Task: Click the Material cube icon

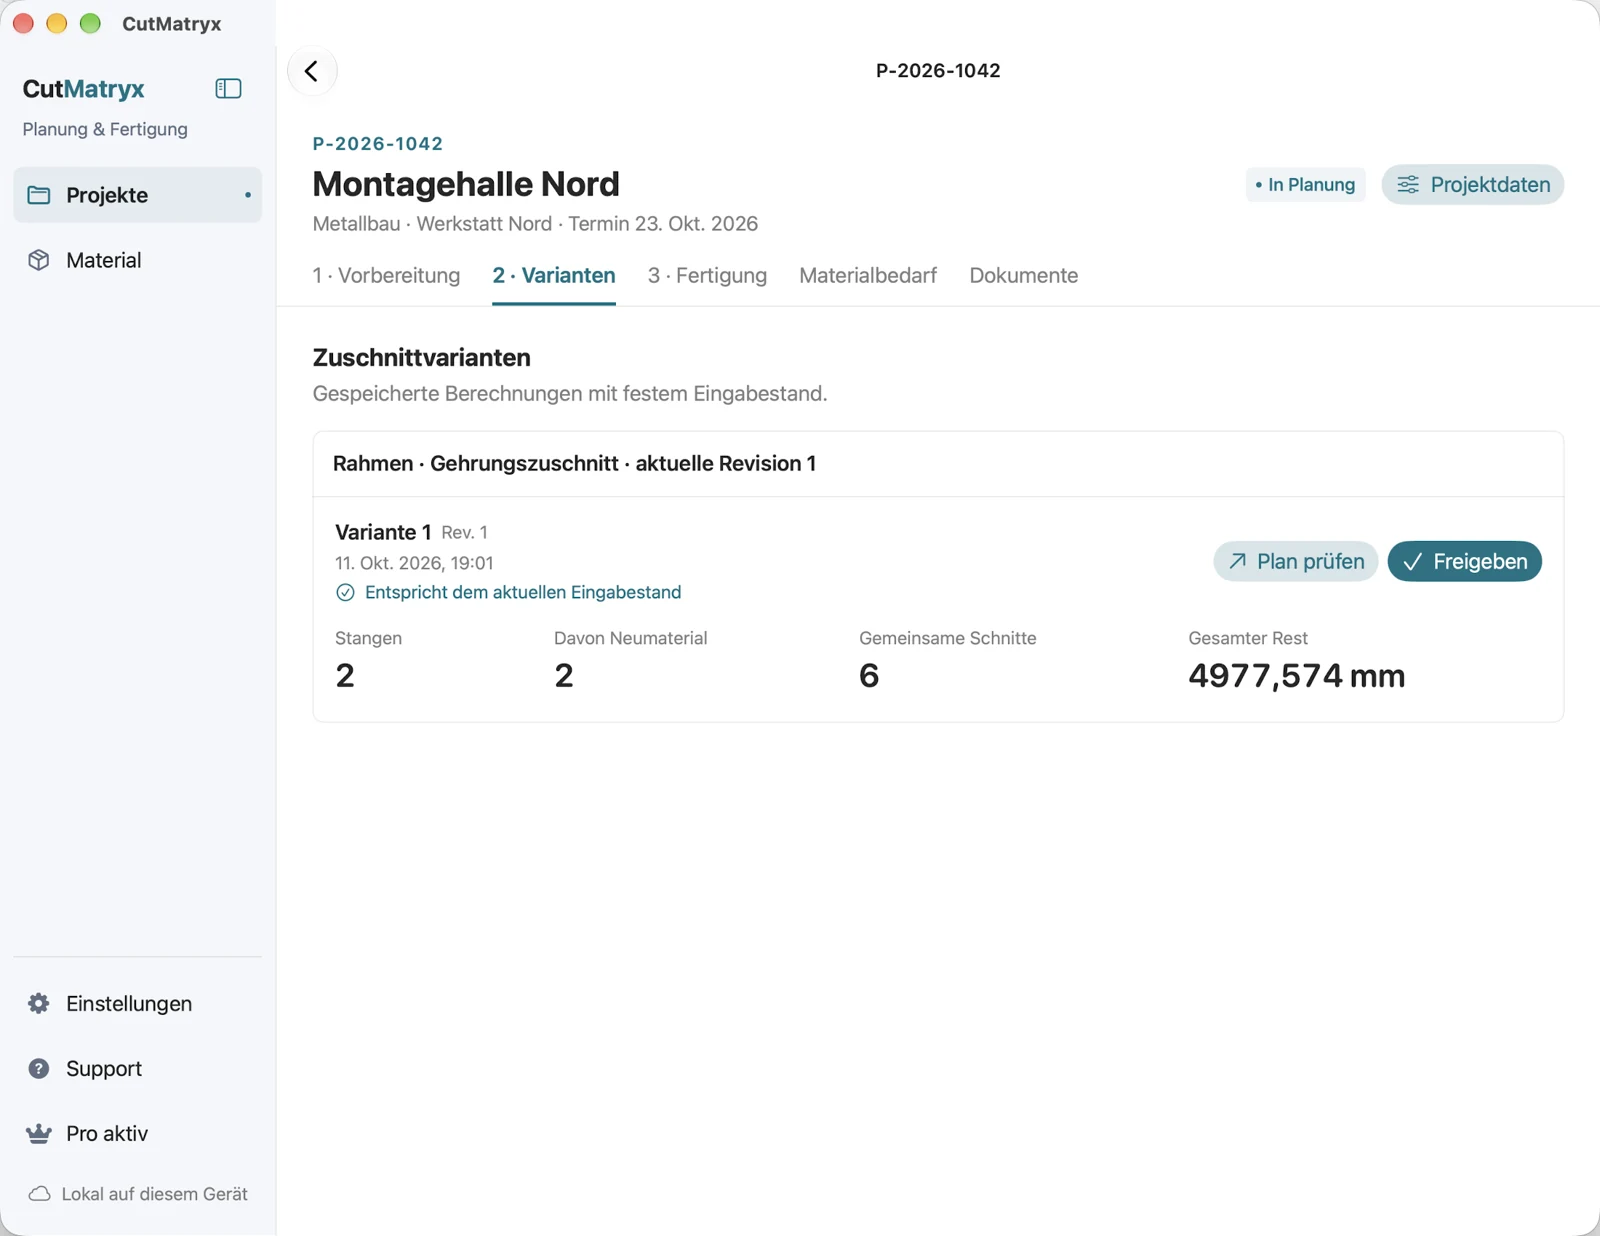Action: point(39,260)
